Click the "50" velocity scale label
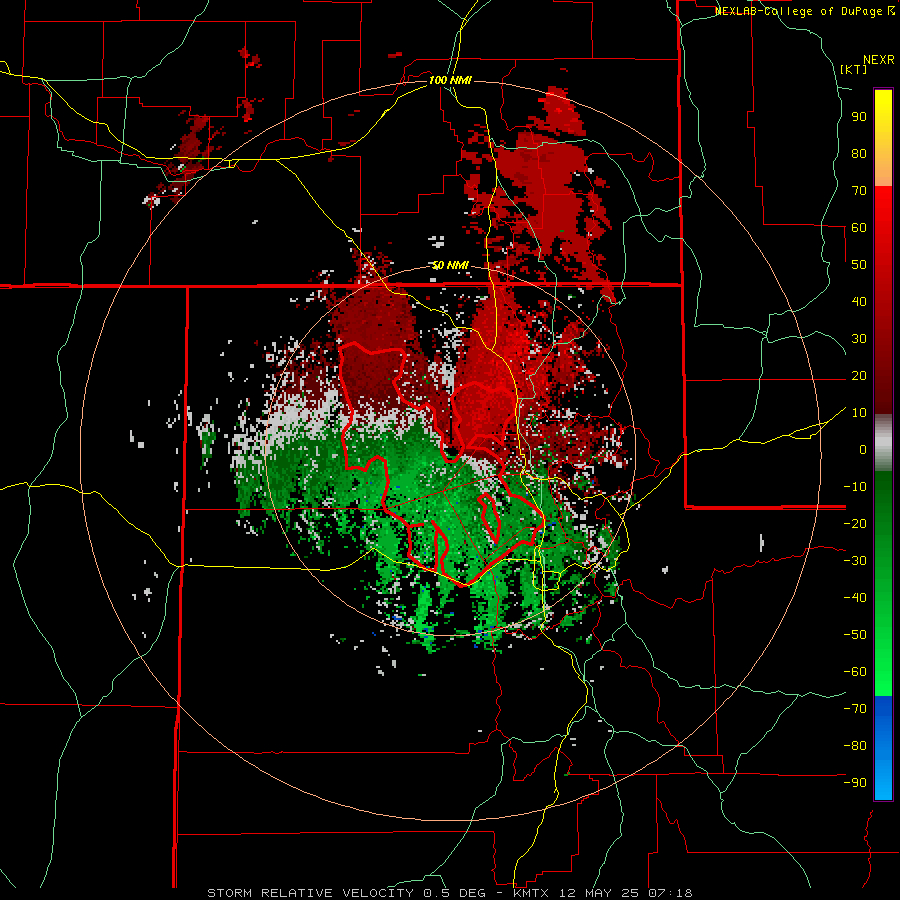Viewport: 900px width, 900px height. [x=859, y=265]
